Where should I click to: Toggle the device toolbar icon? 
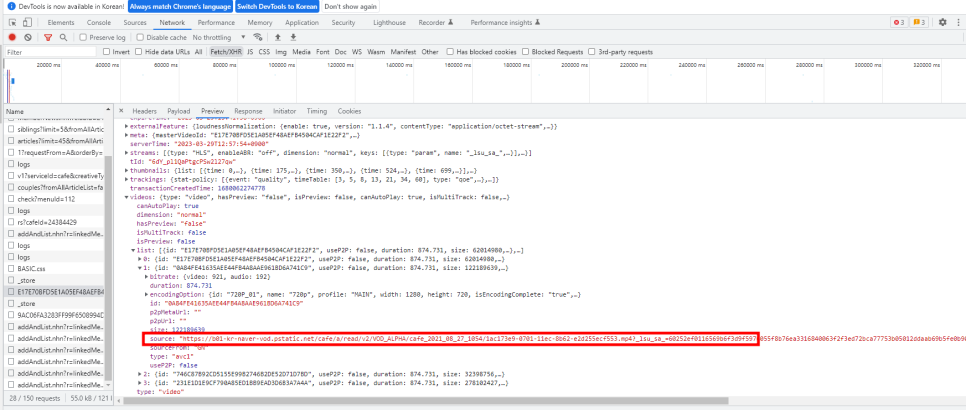click(26, 22)
